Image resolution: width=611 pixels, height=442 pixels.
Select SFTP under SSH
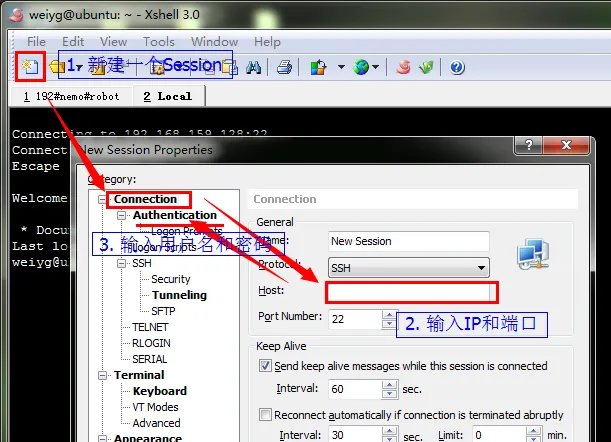coord(163,311)
